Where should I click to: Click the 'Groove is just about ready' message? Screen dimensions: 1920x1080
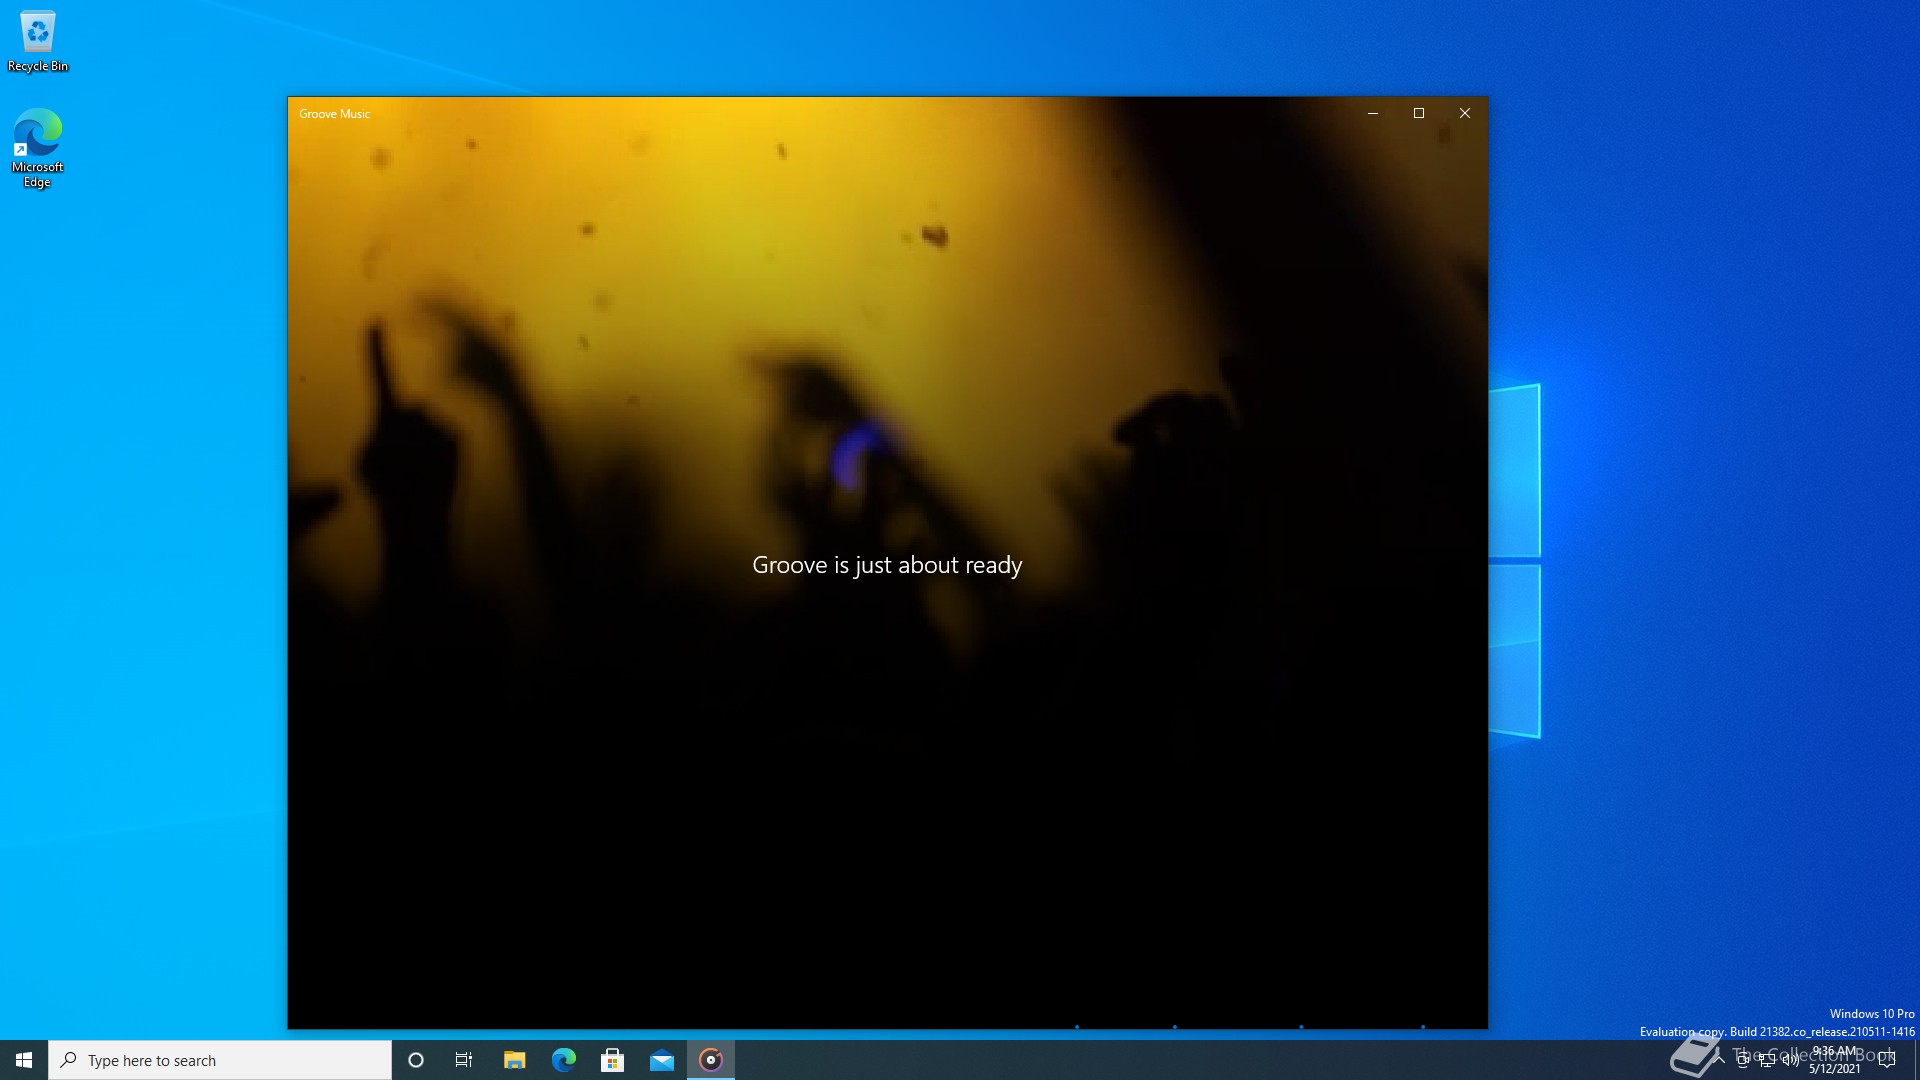click(x=887, y=566)
